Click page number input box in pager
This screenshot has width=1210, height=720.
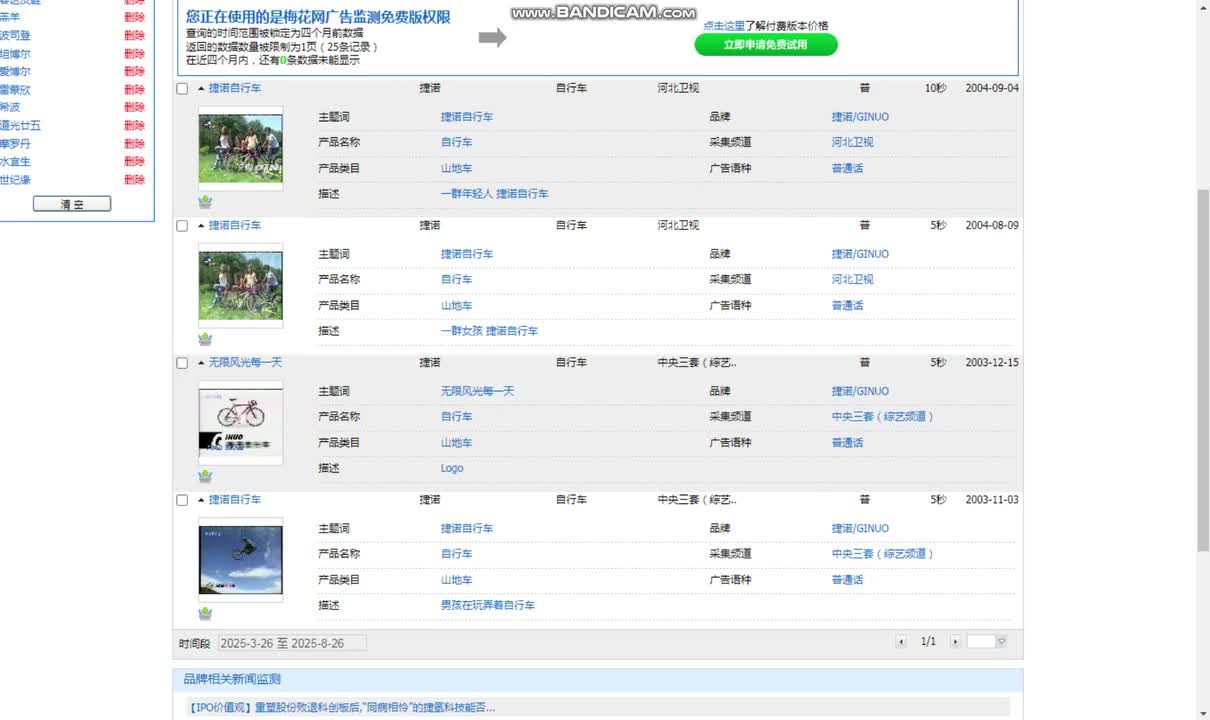981,642
